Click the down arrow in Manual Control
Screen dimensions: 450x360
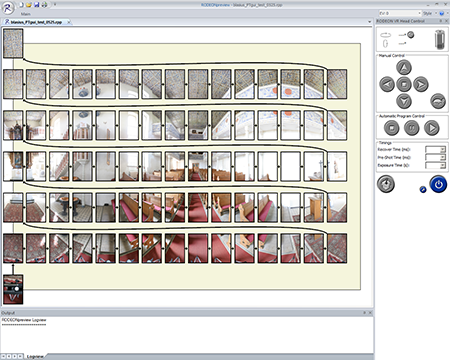(404, 101)
